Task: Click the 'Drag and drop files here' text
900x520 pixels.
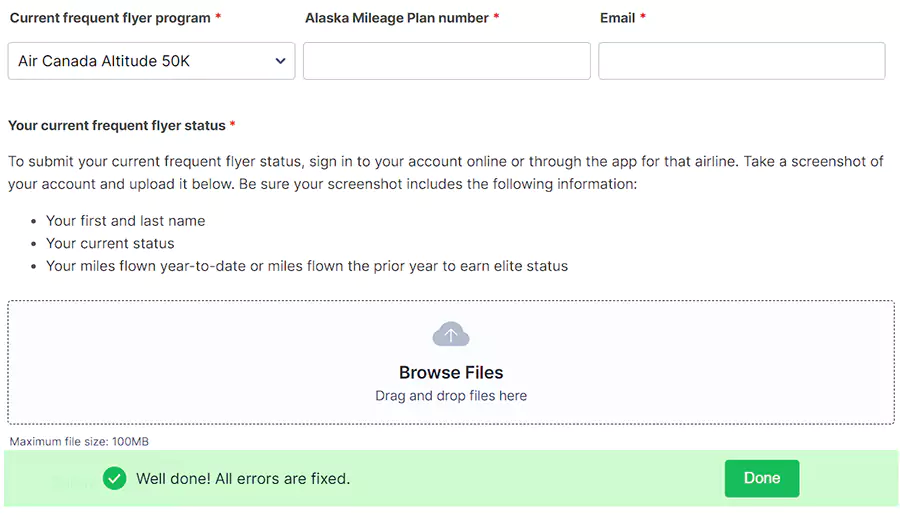Action: 451,396
